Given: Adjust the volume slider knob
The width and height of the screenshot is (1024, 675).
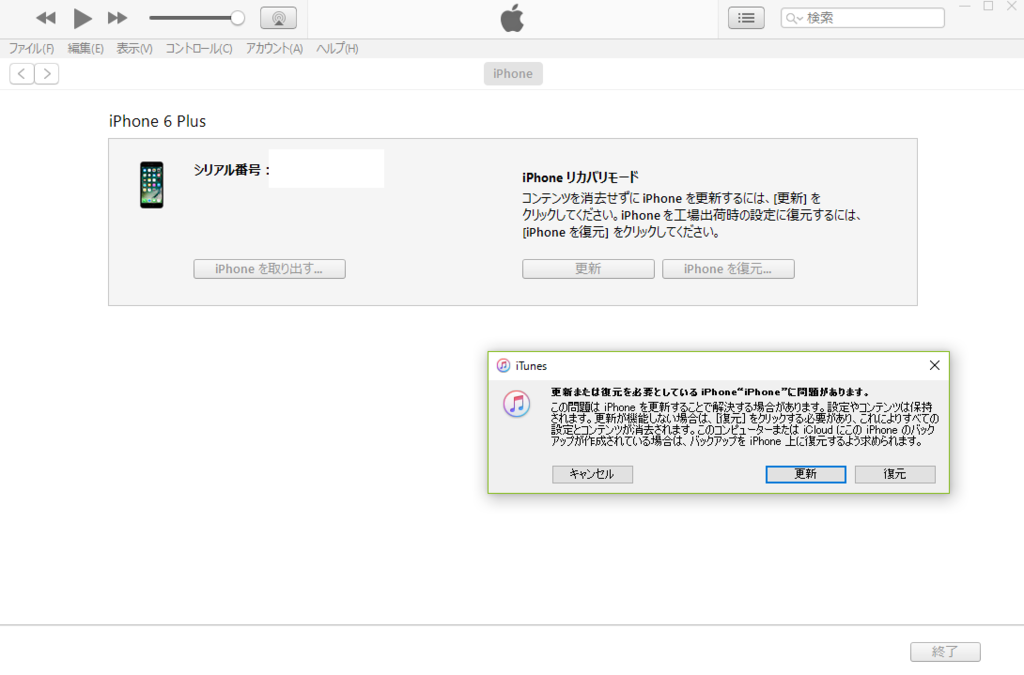Looking at the screenshot, I should (238, 18).
